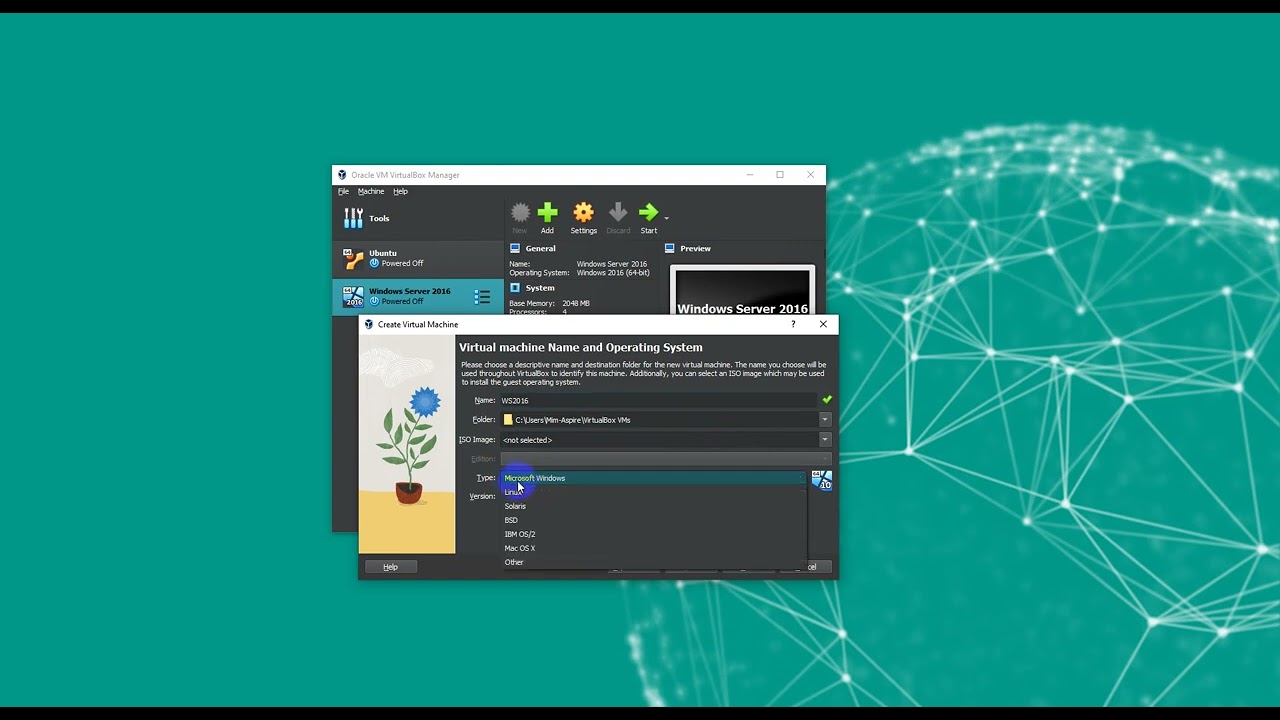The height and width of the screenshot is (720, 1280).
Task: Click the VirtualBox Manager title bar logo
Action: point(342,175)
